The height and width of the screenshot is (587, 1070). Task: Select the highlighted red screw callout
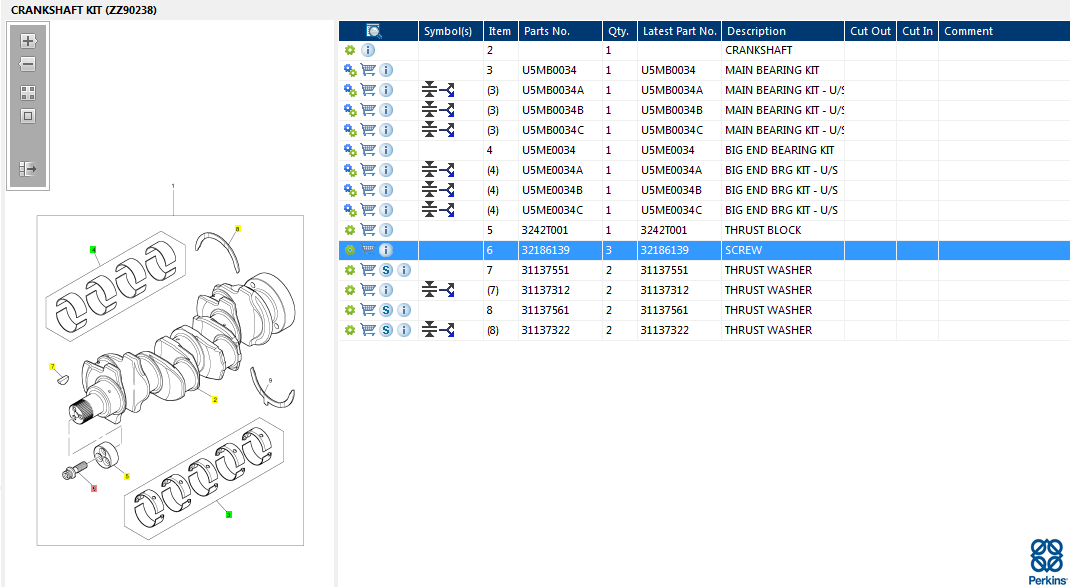coord(93,488)
